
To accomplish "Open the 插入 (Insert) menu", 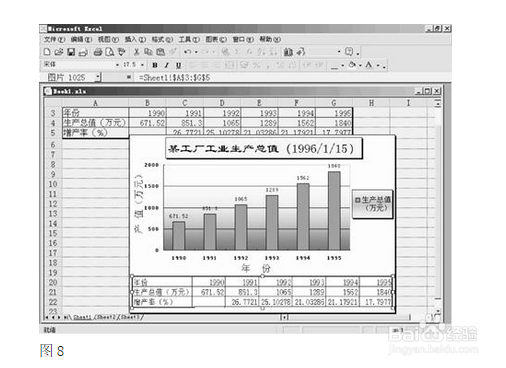I will [x=135, y=39].
